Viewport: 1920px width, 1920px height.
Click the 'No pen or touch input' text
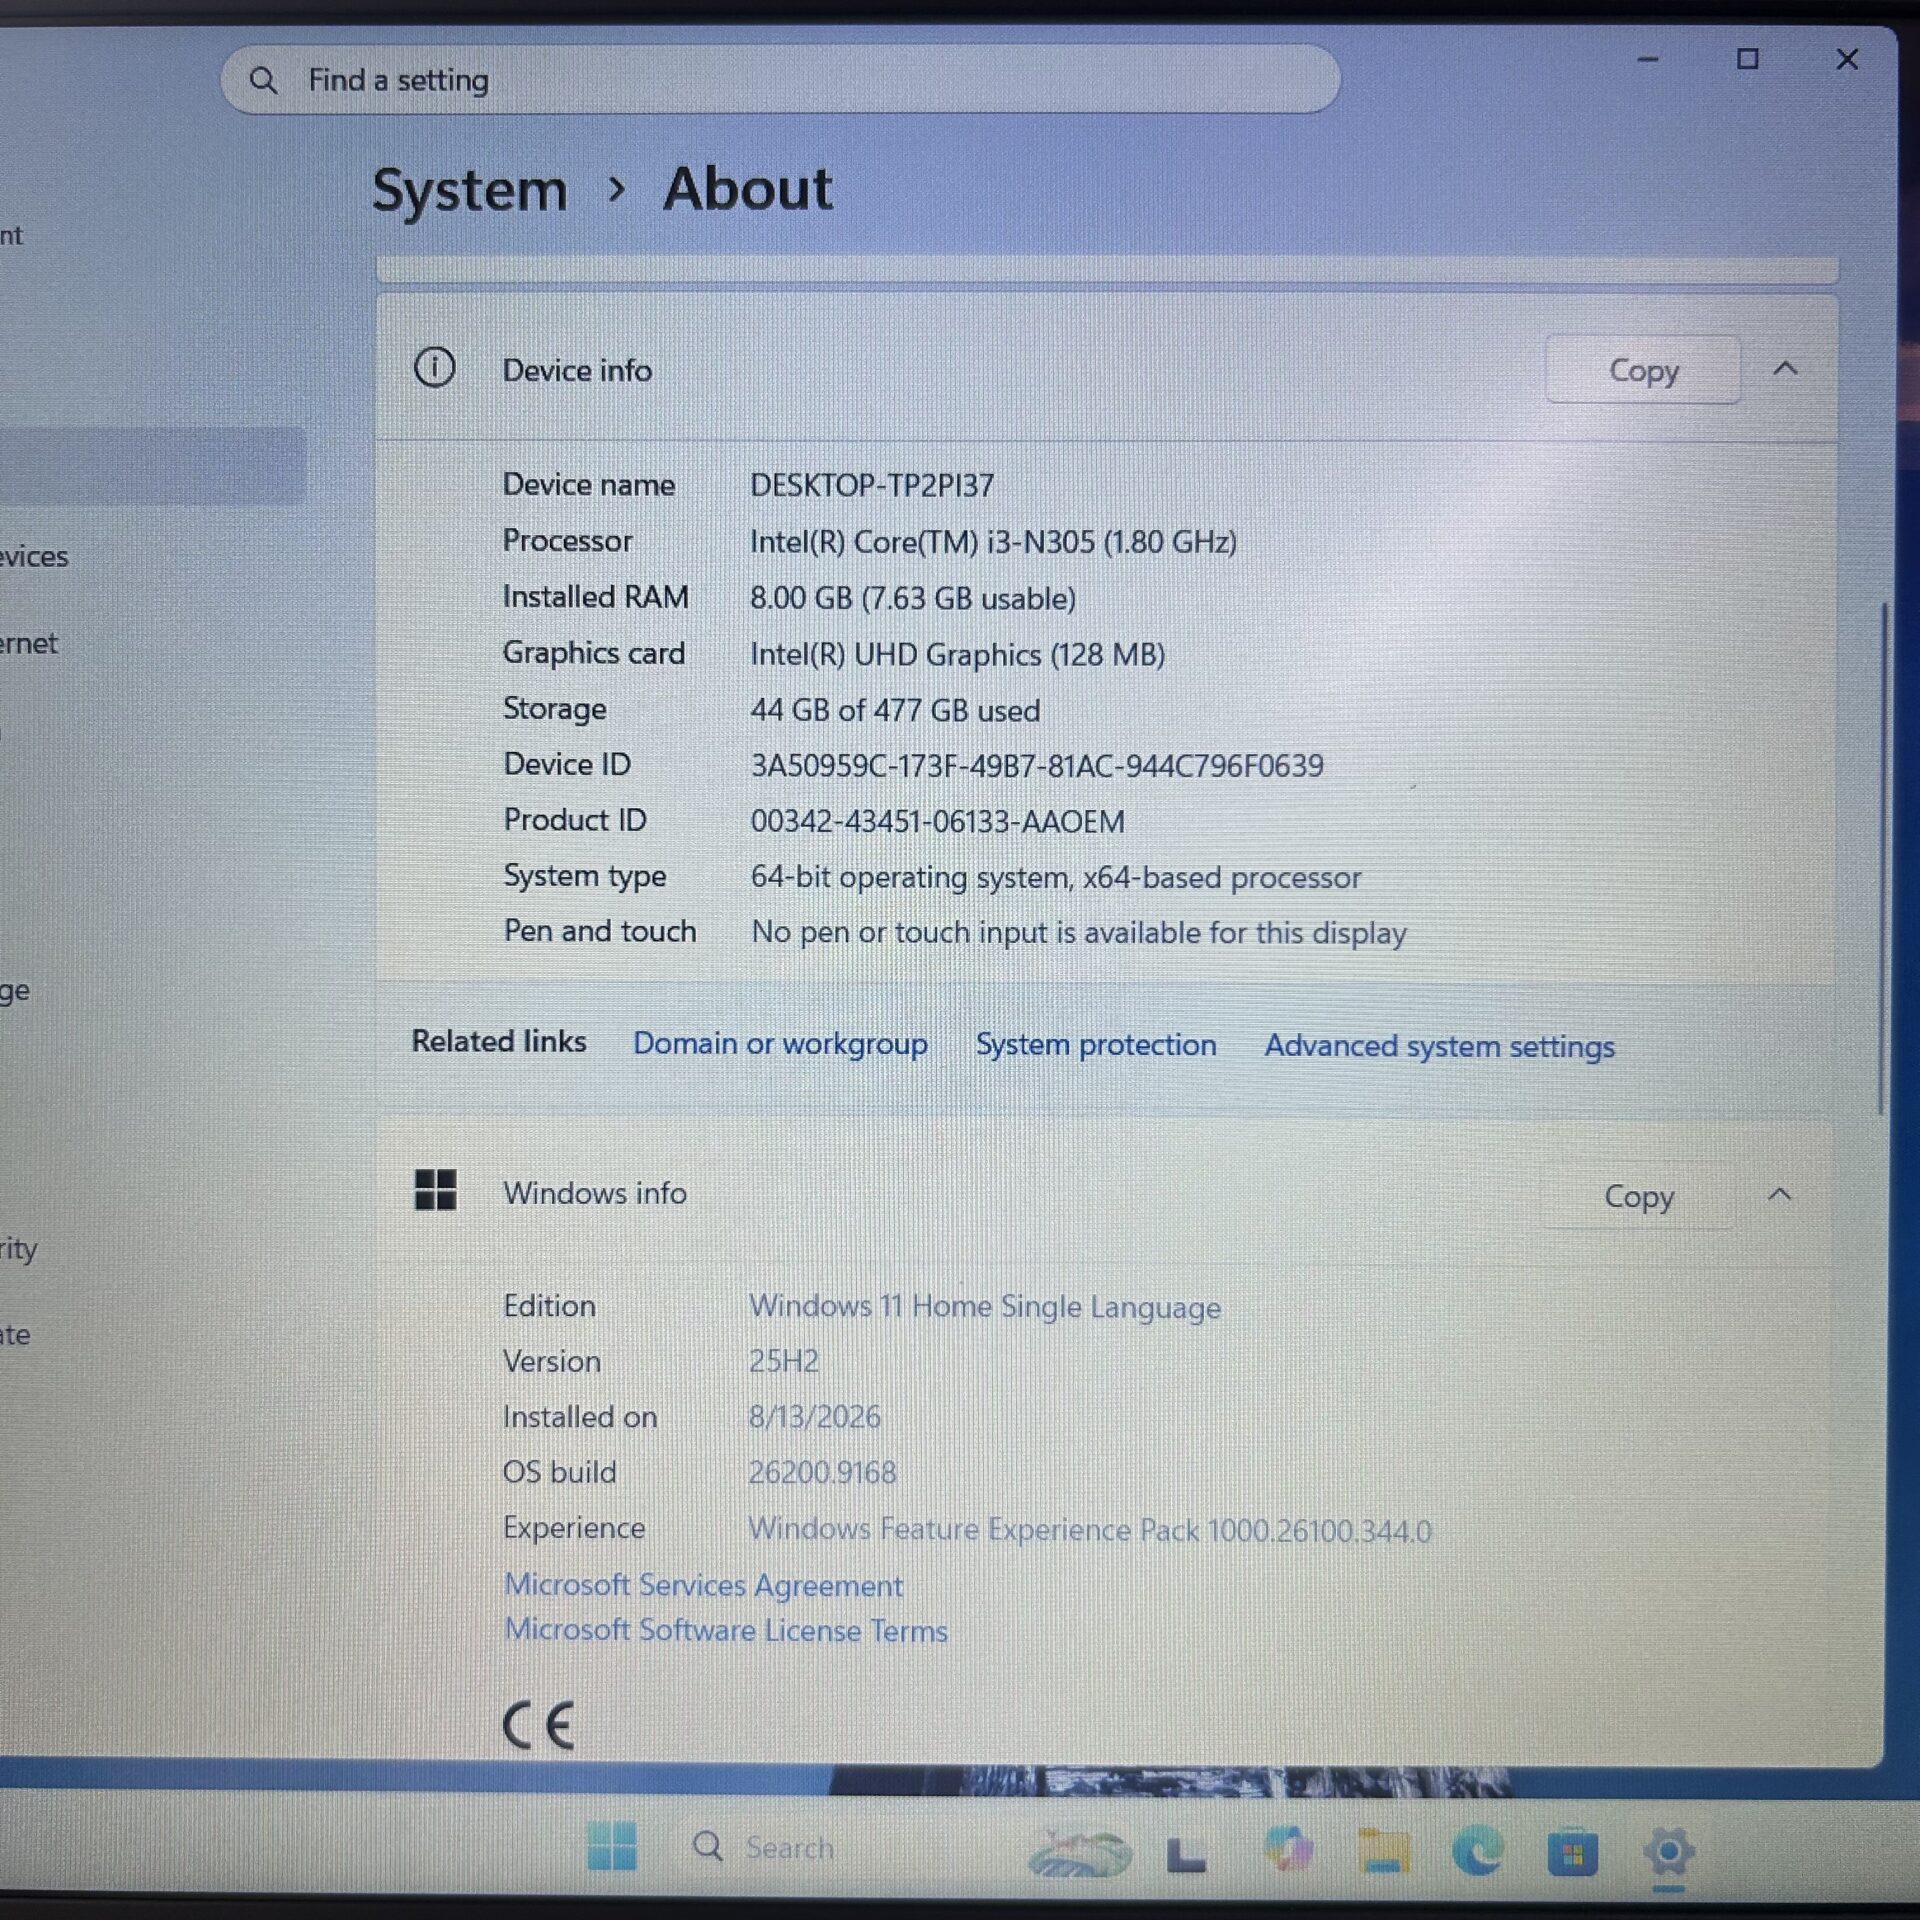pos(1079,933)
